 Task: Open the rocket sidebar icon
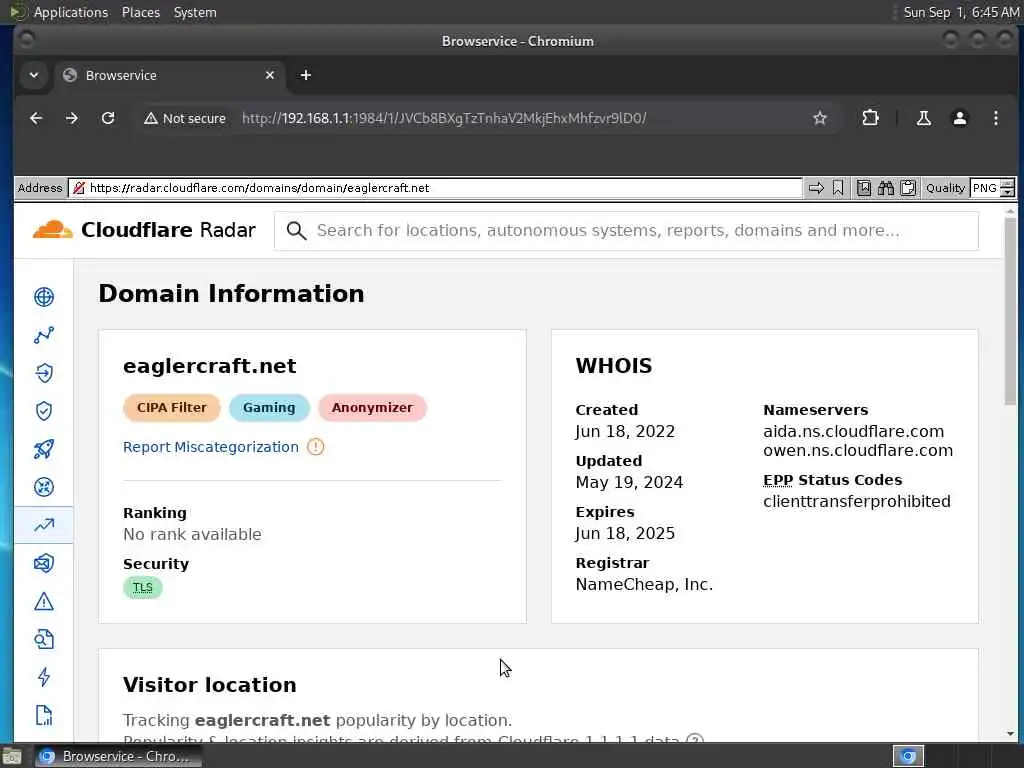[x=44, y=449]
